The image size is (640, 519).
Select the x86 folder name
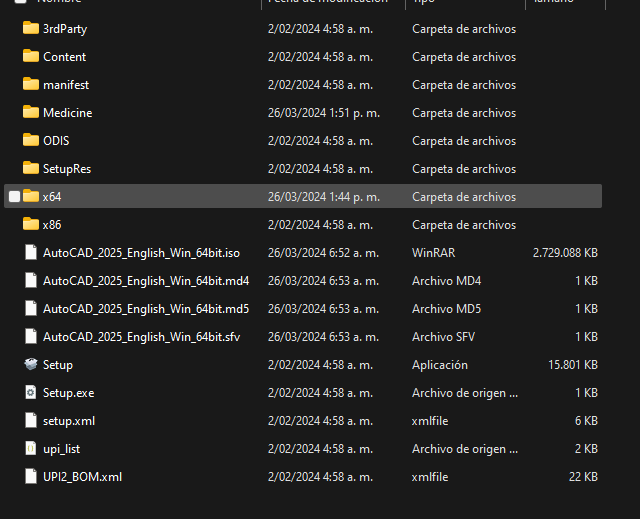pyautogui.click(x=52, y=225)
